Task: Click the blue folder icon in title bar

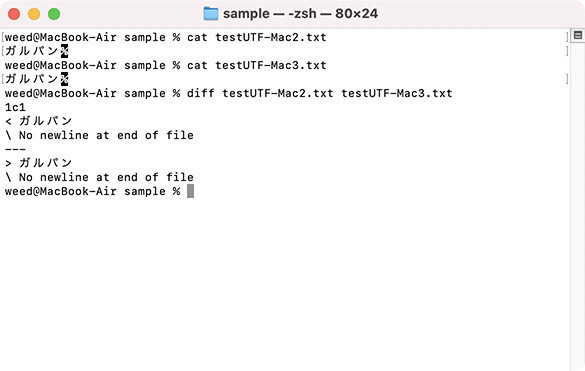Action: point(211,14)
